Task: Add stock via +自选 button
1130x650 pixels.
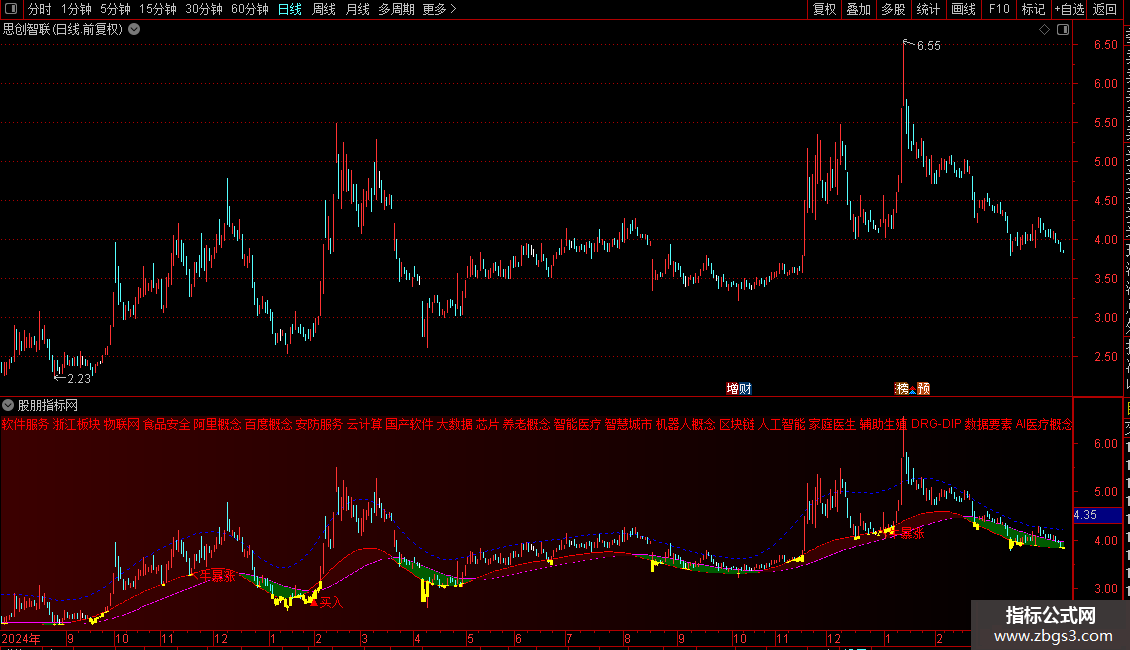Action: tap(1069, 9)
